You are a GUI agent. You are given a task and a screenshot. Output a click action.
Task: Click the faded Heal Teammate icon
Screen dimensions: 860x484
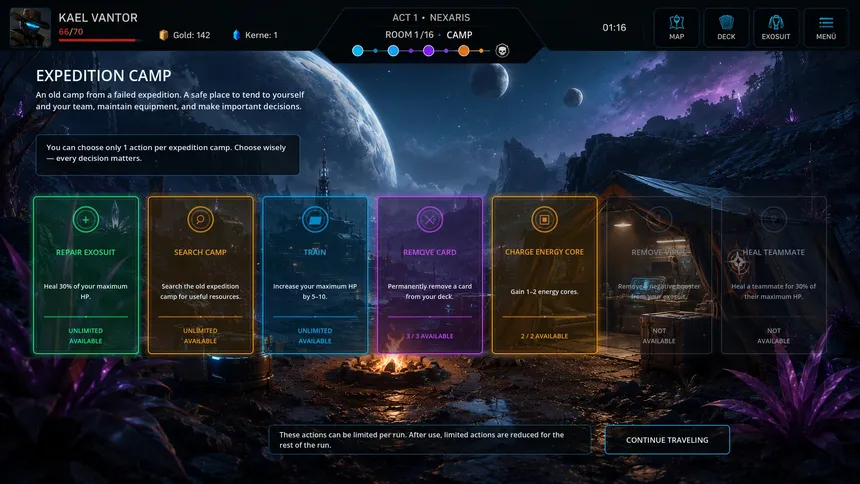[x=773, y=220]
